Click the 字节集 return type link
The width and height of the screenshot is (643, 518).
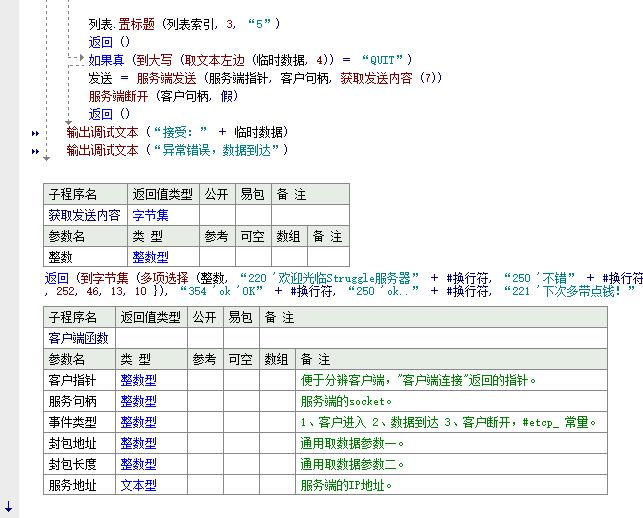(151, 215)
